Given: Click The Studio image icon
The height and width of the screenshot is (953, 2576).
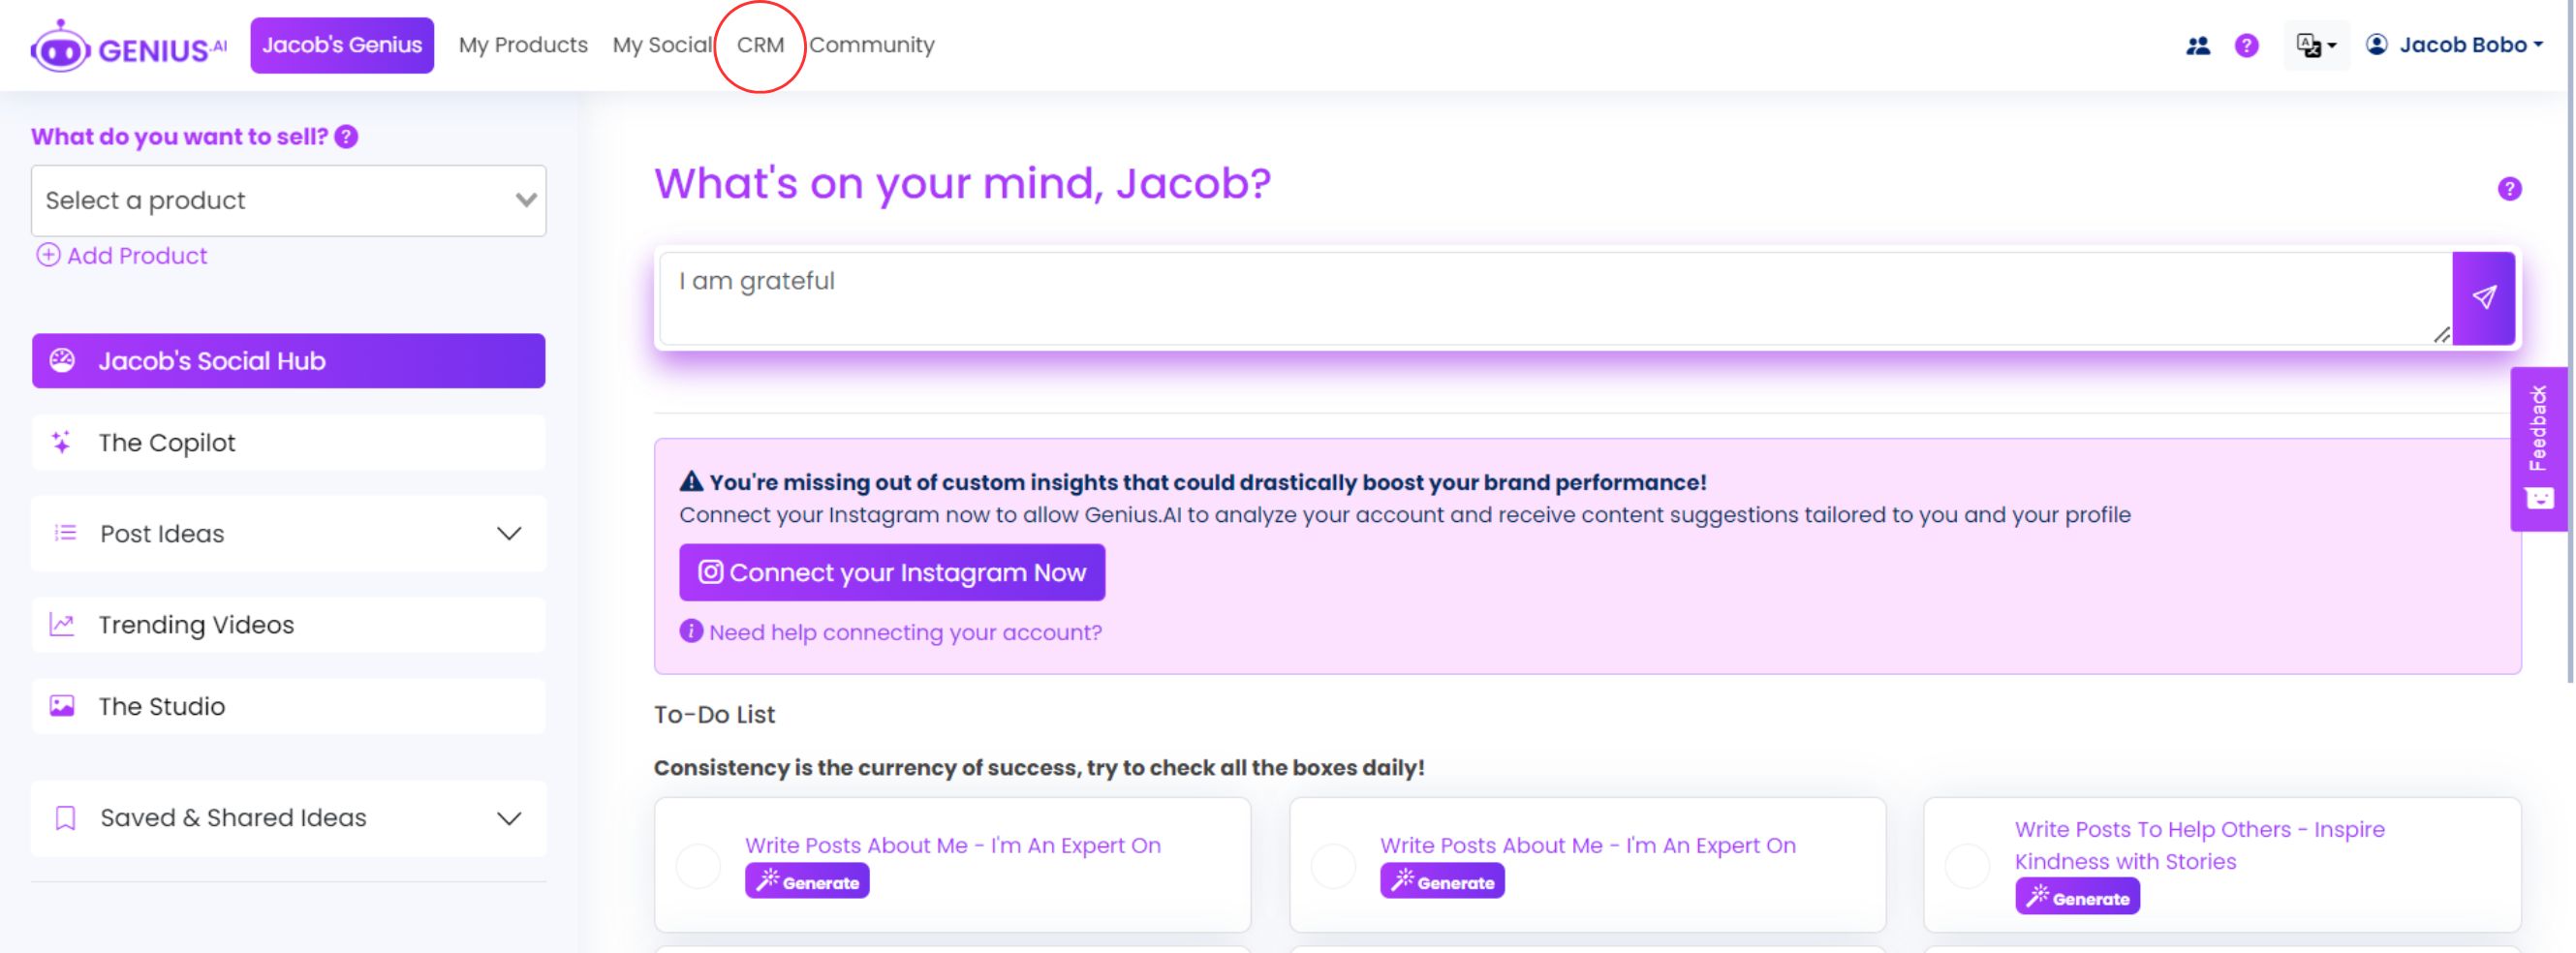Looking at the screenshot, I should [x=62, y=707].
